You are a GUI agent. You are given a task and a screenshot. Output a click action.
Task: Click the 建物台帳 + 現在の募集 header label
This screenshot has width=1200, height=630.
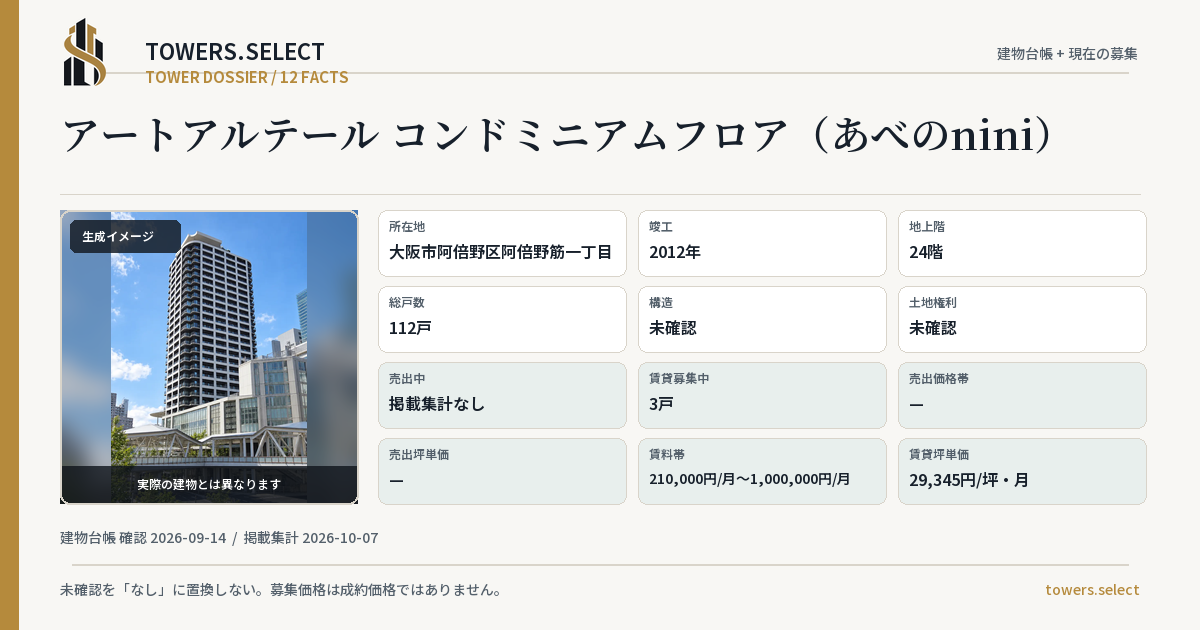[1067, 54]
